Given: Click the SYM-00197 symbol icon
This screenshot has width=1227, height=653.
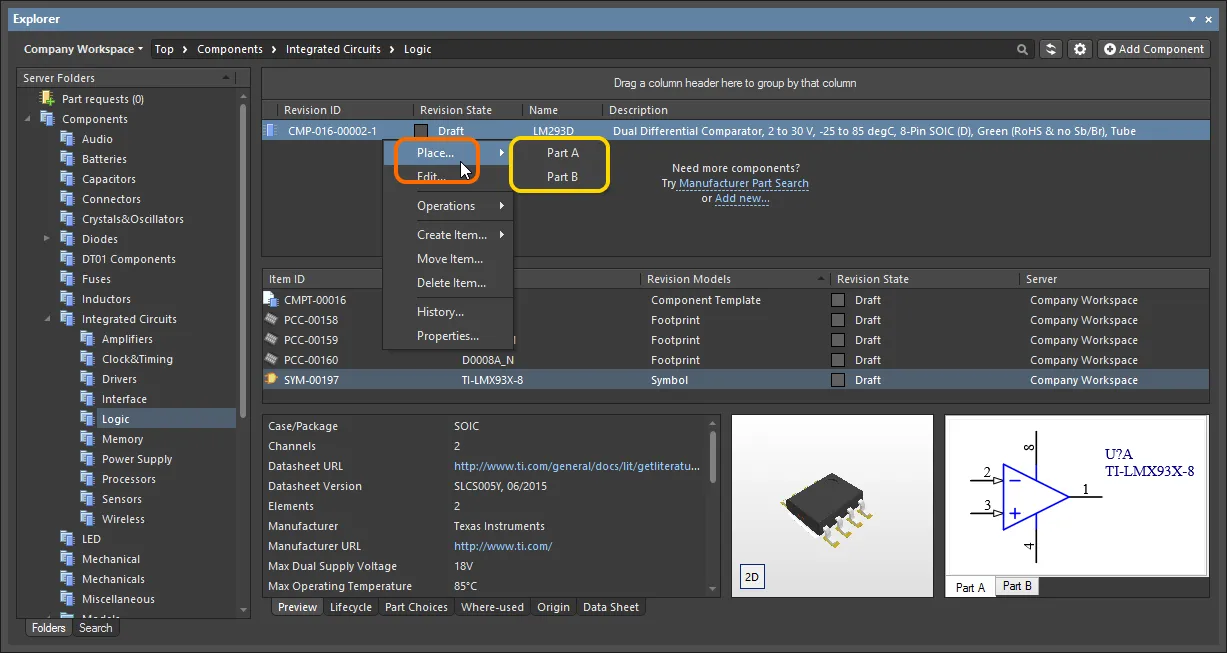Looking at the screenshot, I should (x=271, y=380).
